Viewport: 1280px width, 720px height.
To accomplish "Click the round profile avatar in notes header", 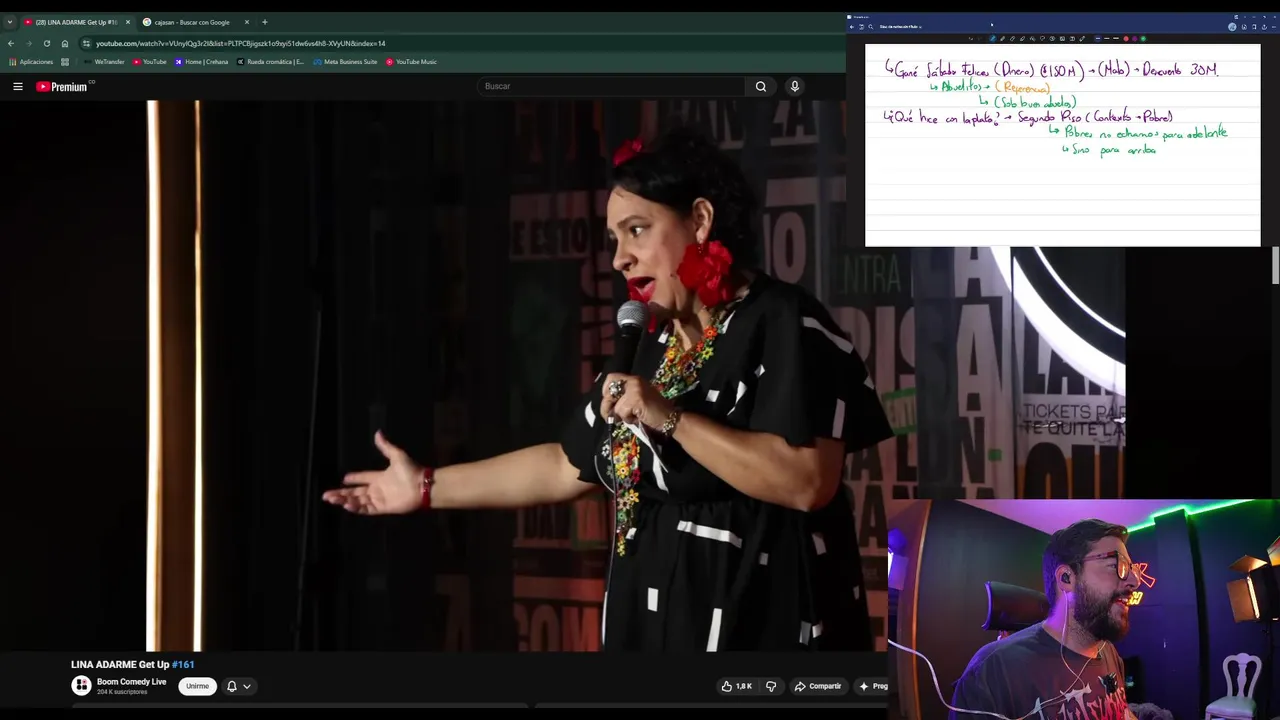I will 1232,27.
